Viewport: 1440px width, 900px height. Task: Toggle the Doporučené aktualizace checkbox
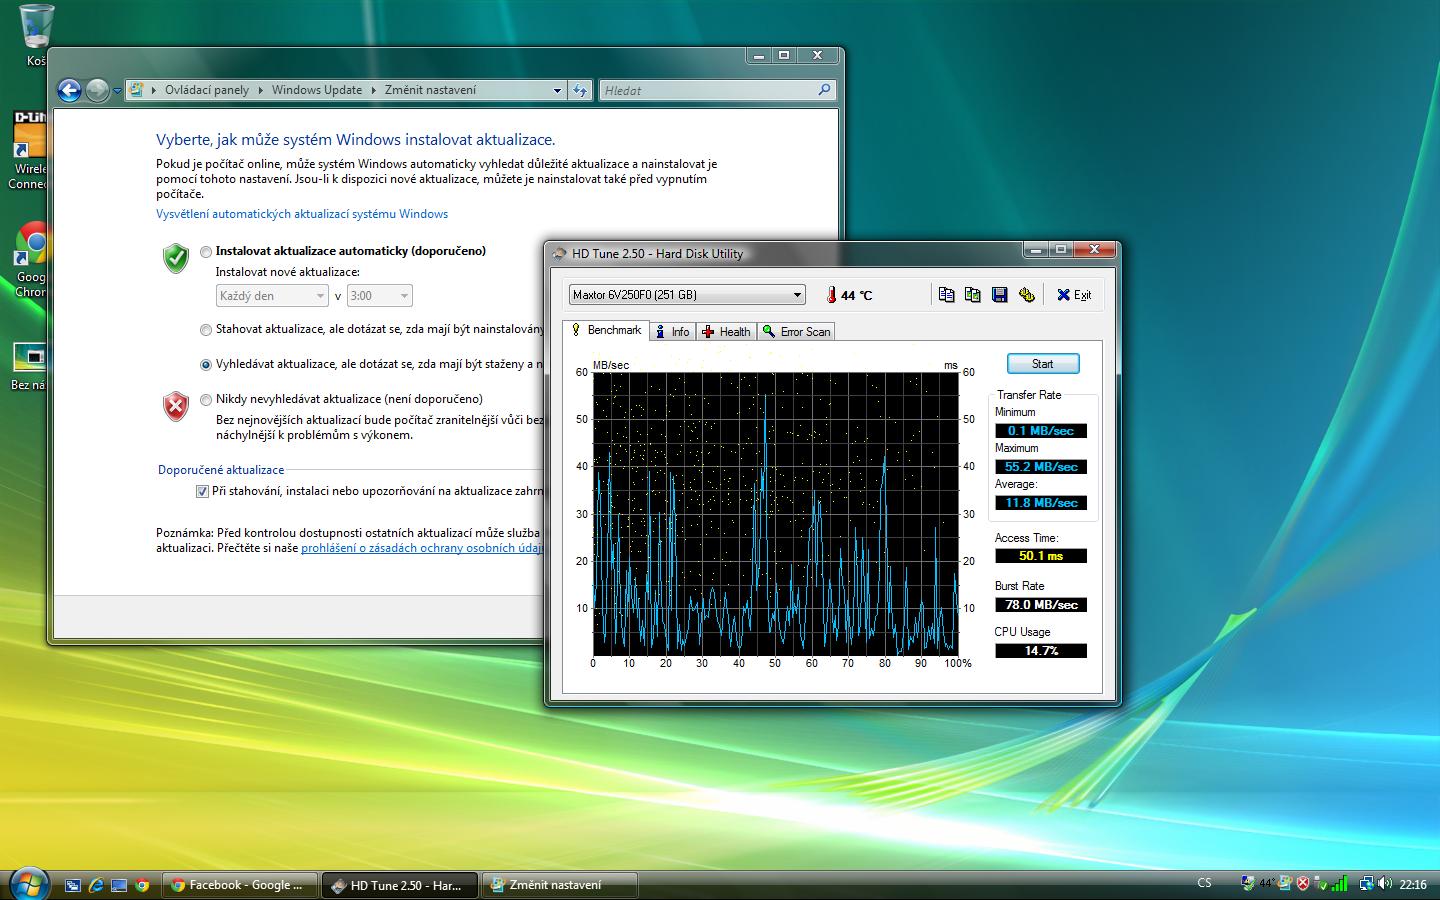tap(203, 491)
